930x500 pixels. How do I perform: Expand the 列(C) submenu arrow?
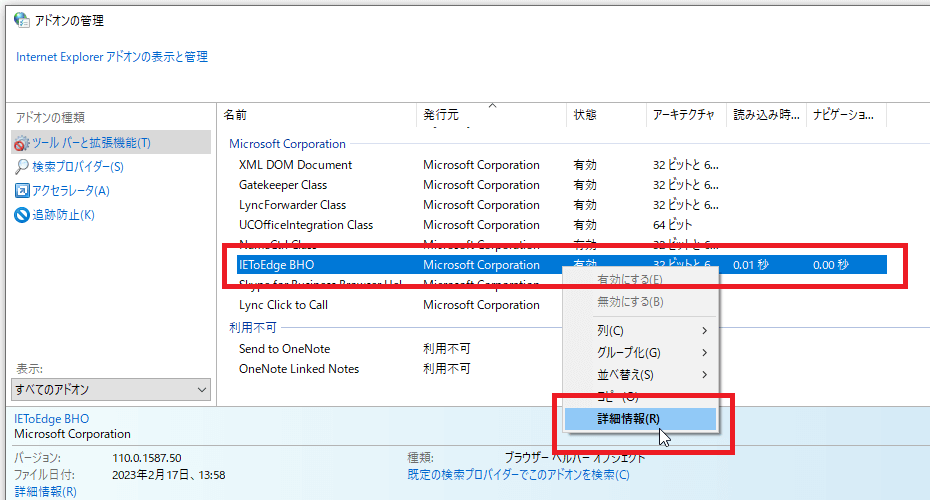click(x=704, y=331)
